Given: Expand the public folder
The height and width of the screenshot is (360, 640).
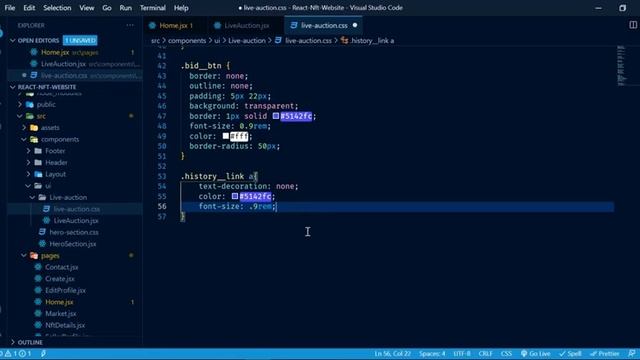Looking at the screenshot, I should 46,104.
